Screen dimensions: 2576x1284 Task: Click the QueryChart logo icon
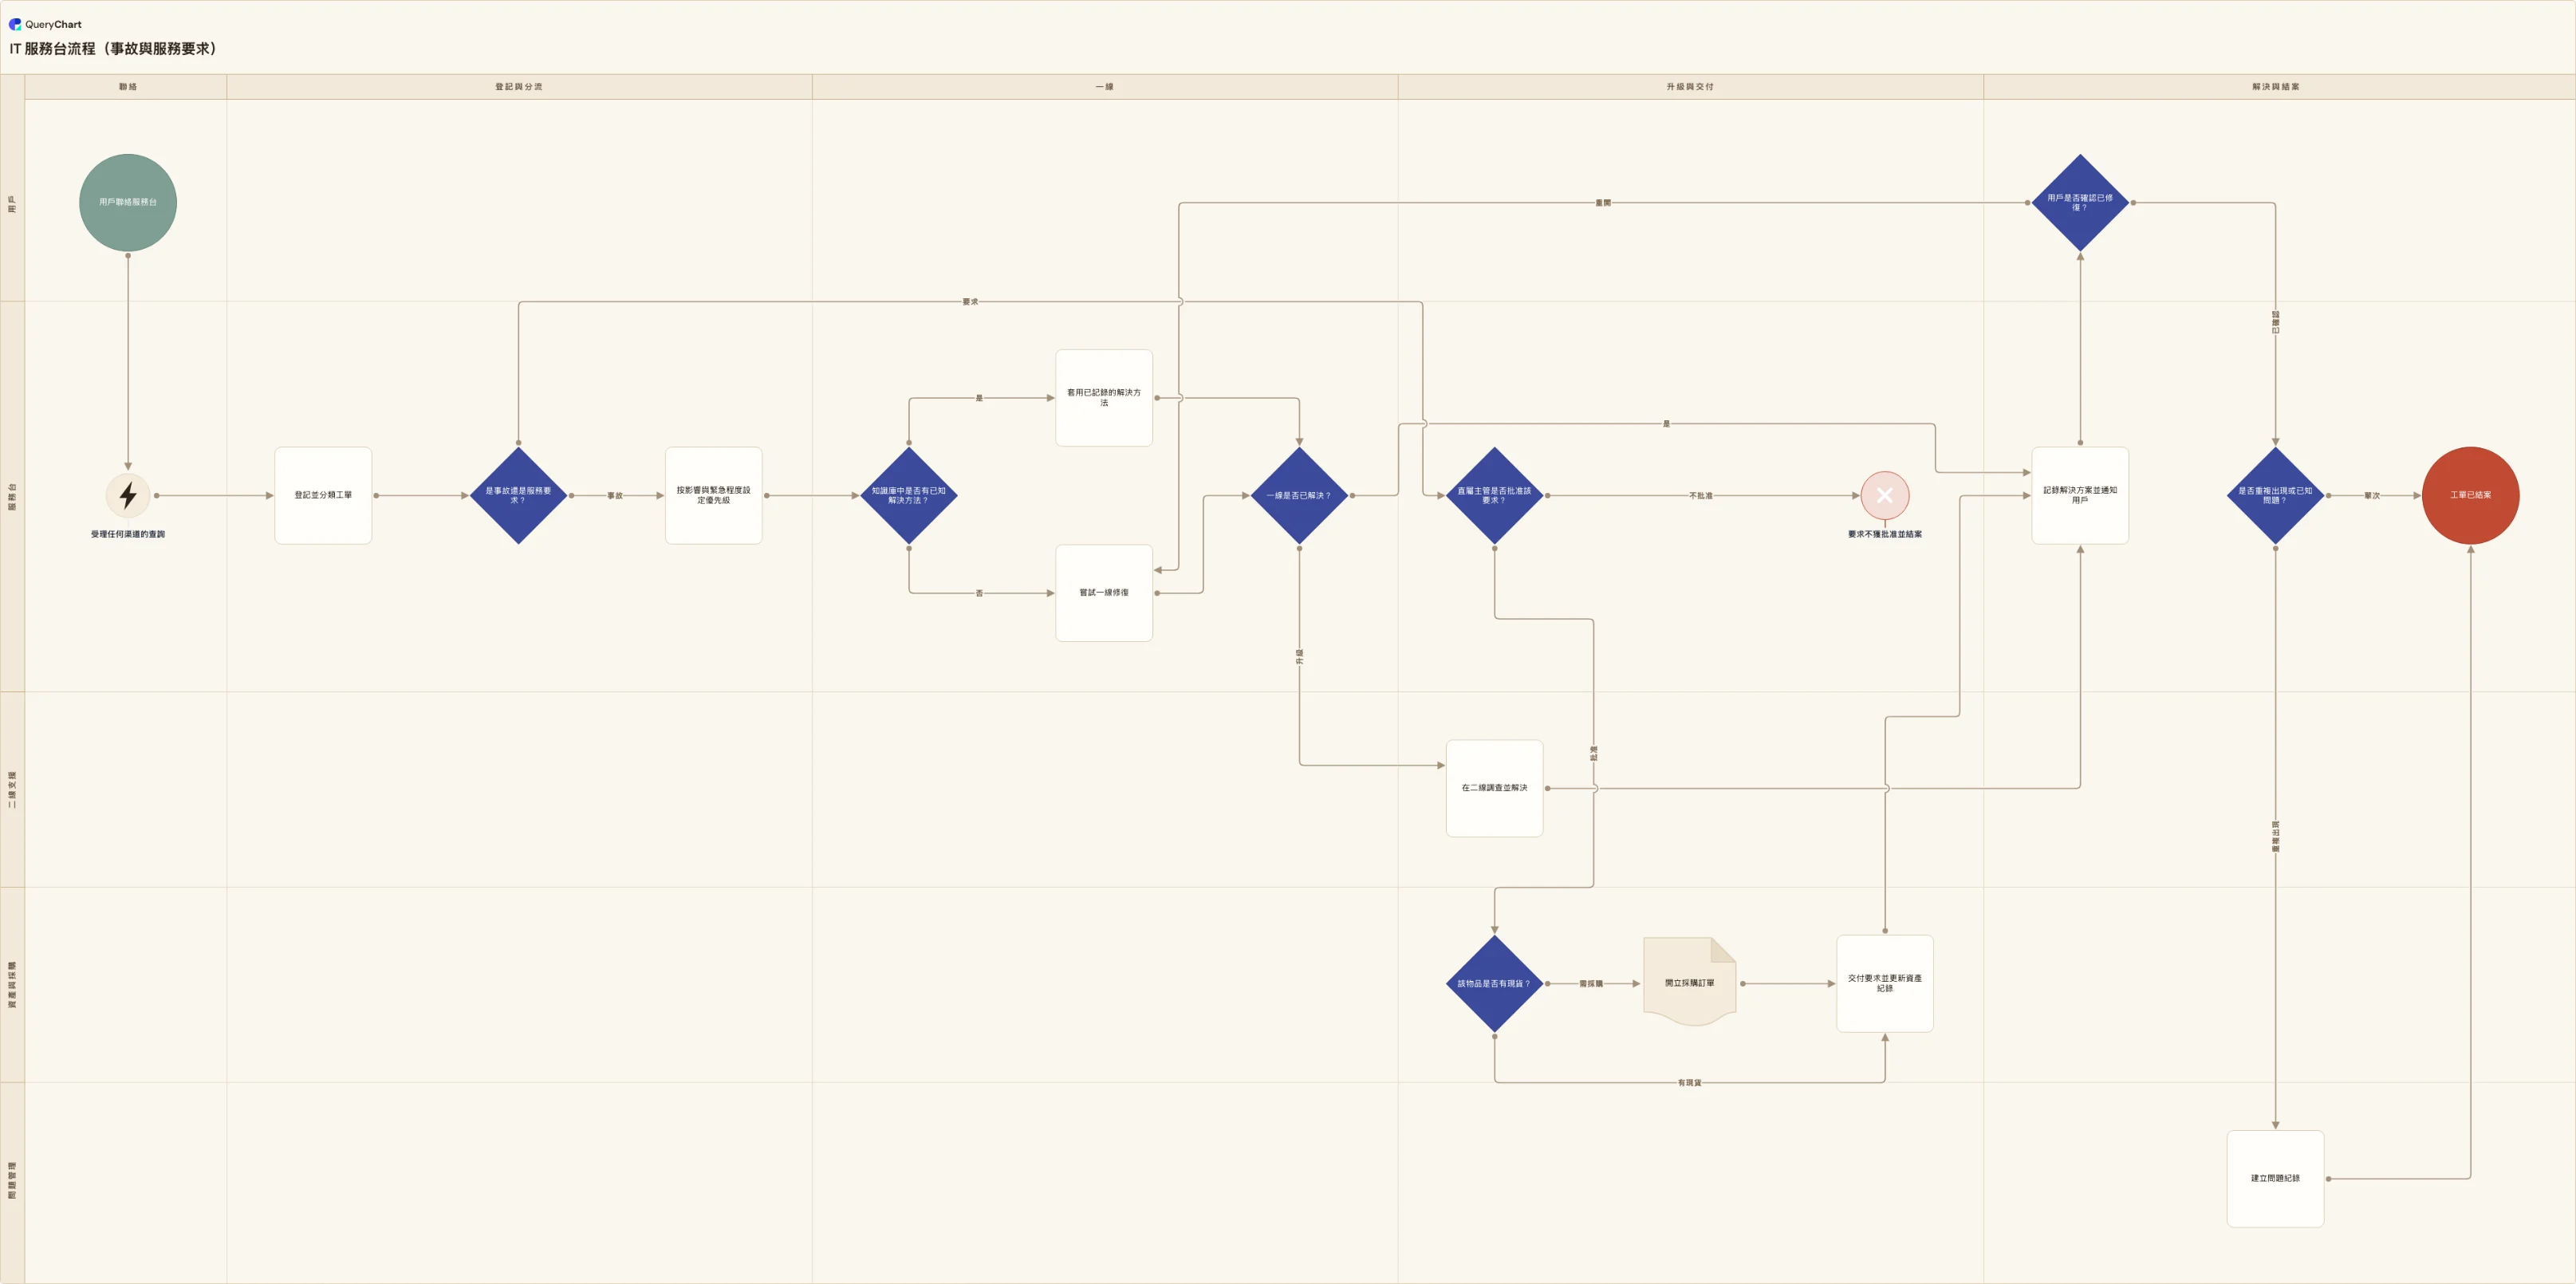point(15,24)
